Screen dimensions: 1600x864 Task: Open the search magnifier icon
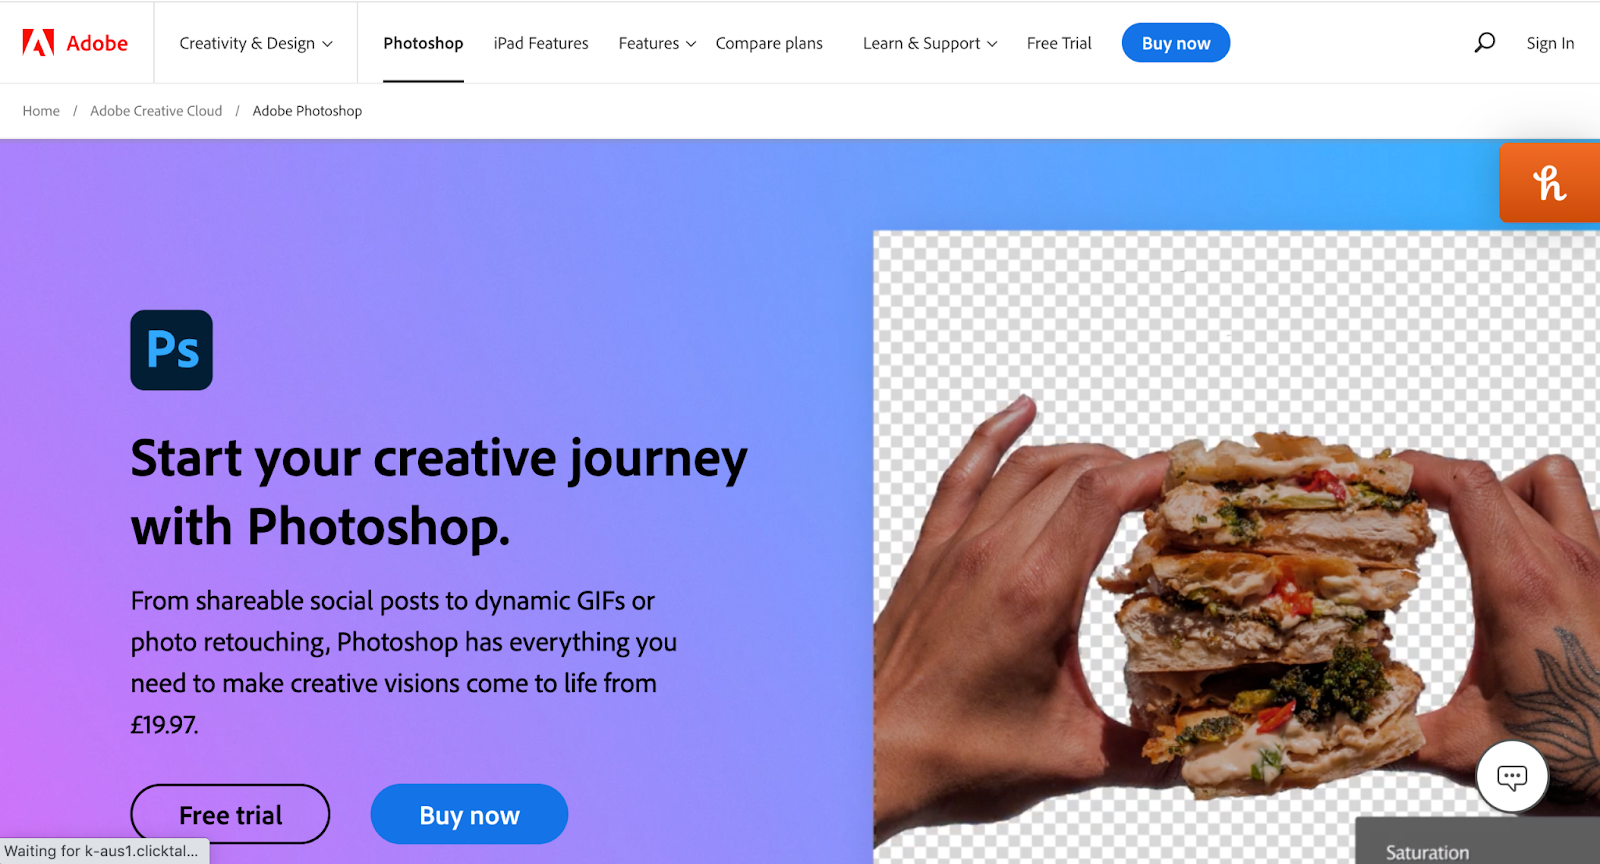pyautogui.click(x=1485, y=42)
